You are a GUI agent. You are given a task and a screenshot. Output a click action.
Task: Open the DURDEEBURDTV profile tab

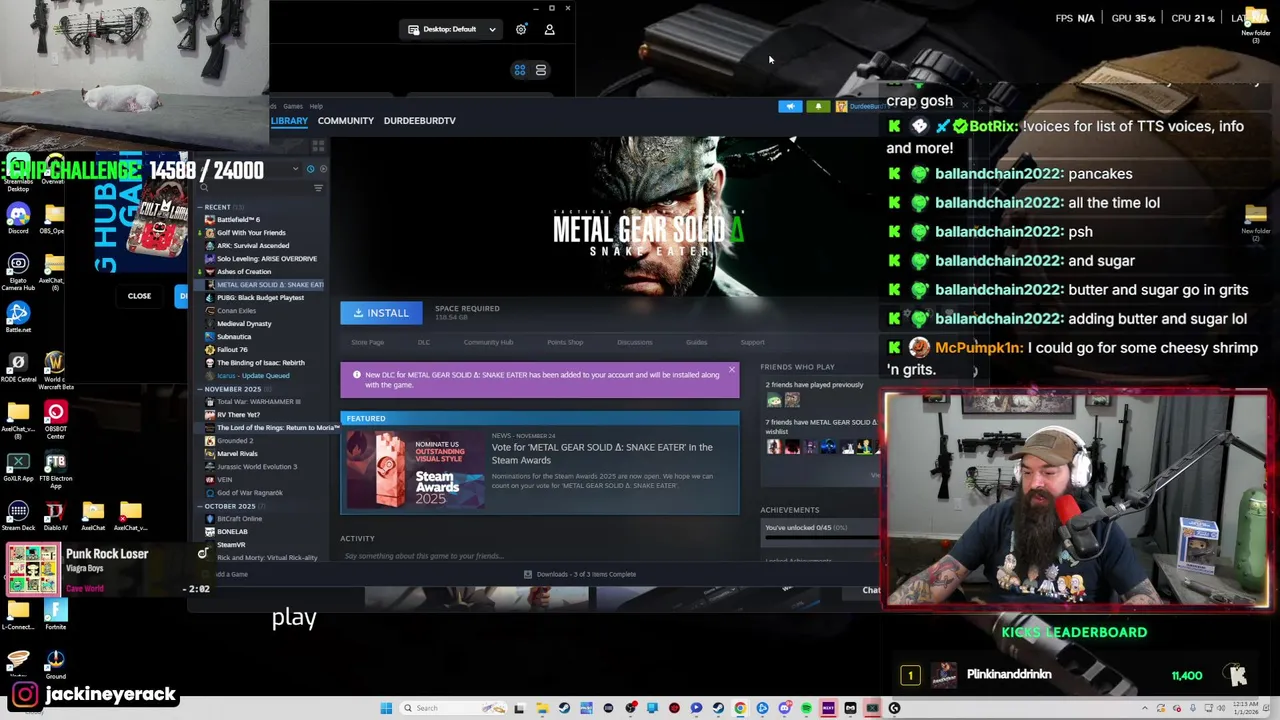(x=419, y=121)
